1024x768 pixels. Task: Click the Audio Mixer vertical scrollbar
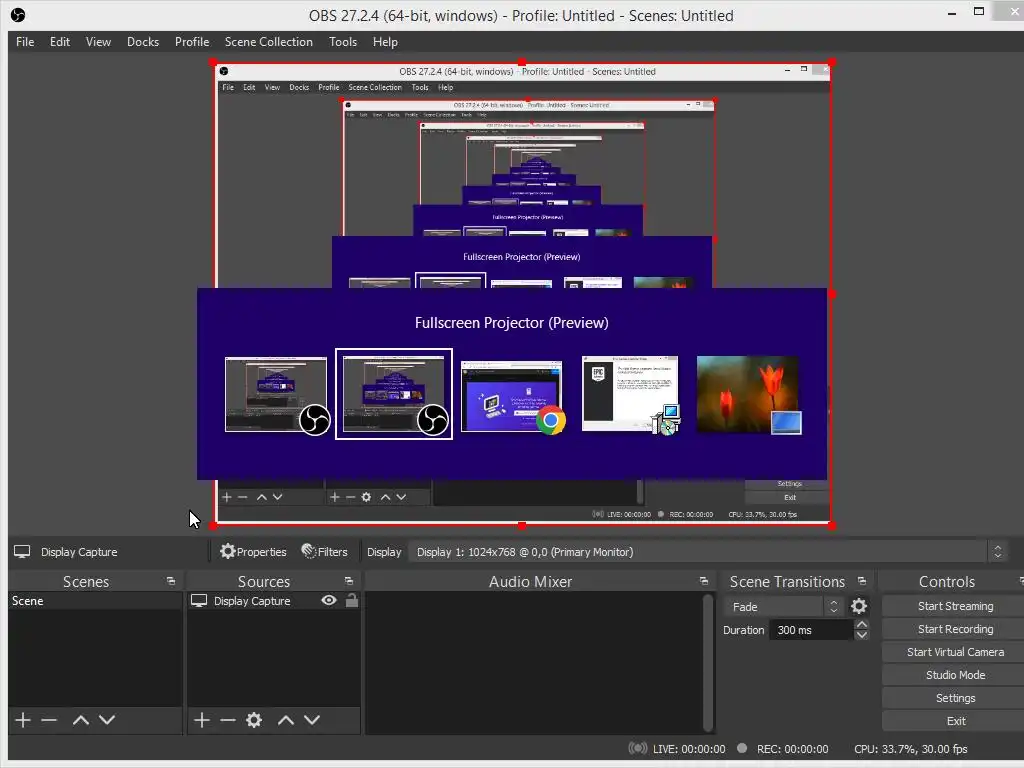[x=707, y=662]
